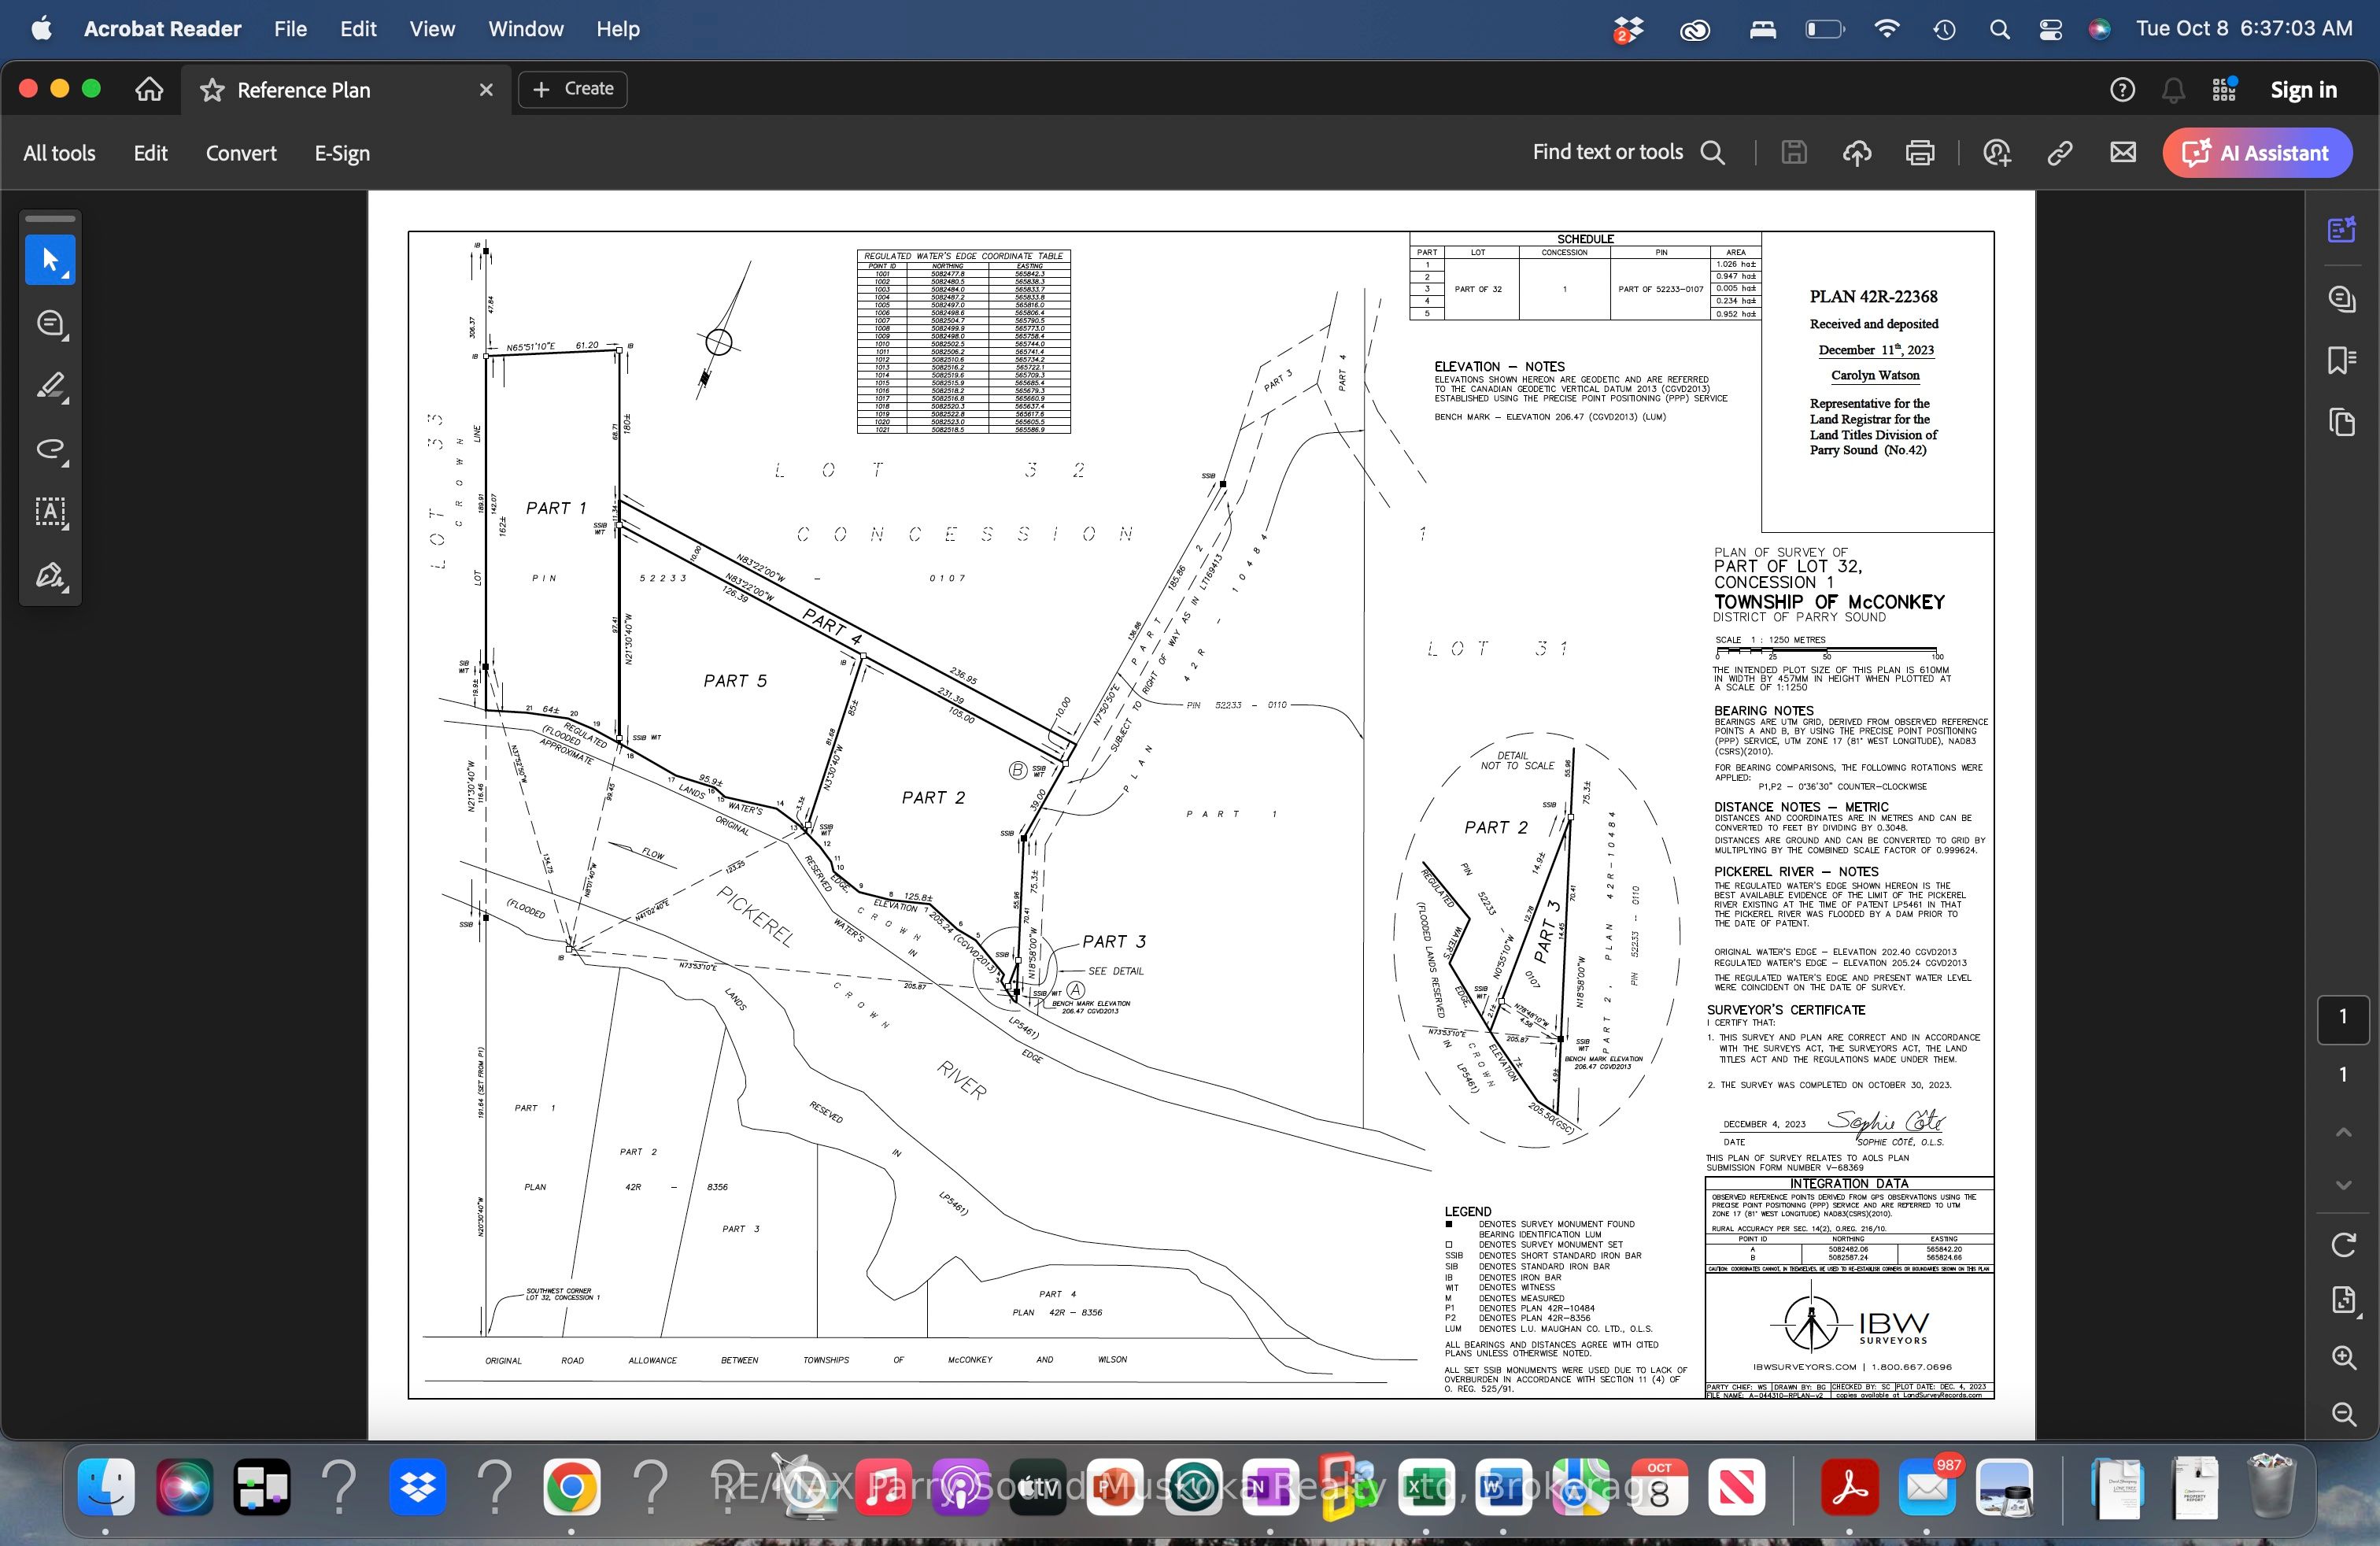Viewport: 2380px width, 1546px height.
Task: Select the add comment tool
Action: (x=50, y=324)
